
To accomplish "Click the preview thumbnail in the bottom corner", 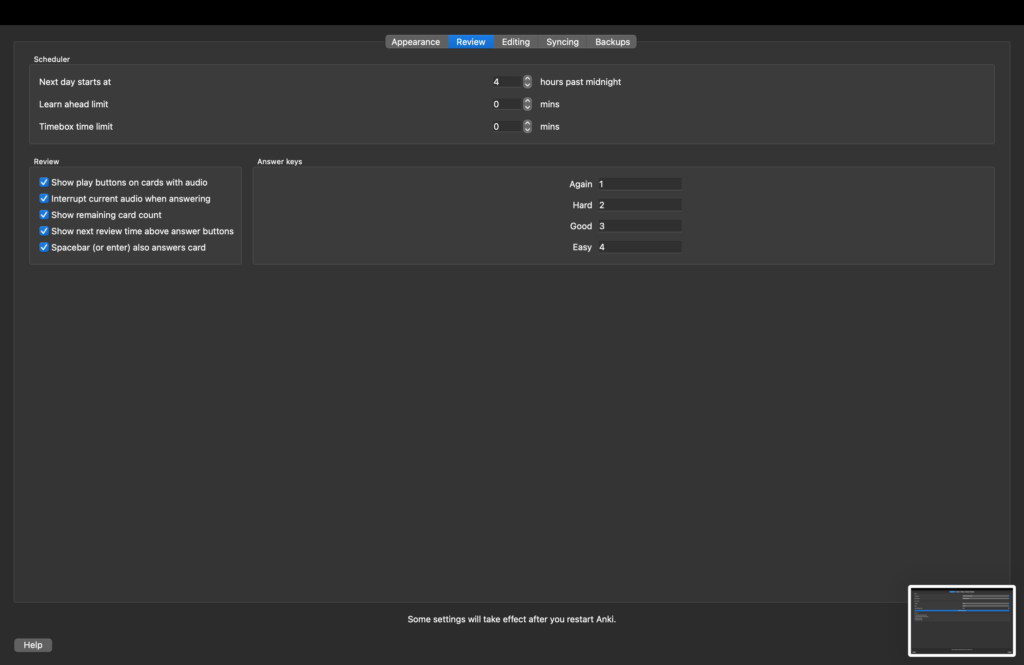I will (961, 621).
